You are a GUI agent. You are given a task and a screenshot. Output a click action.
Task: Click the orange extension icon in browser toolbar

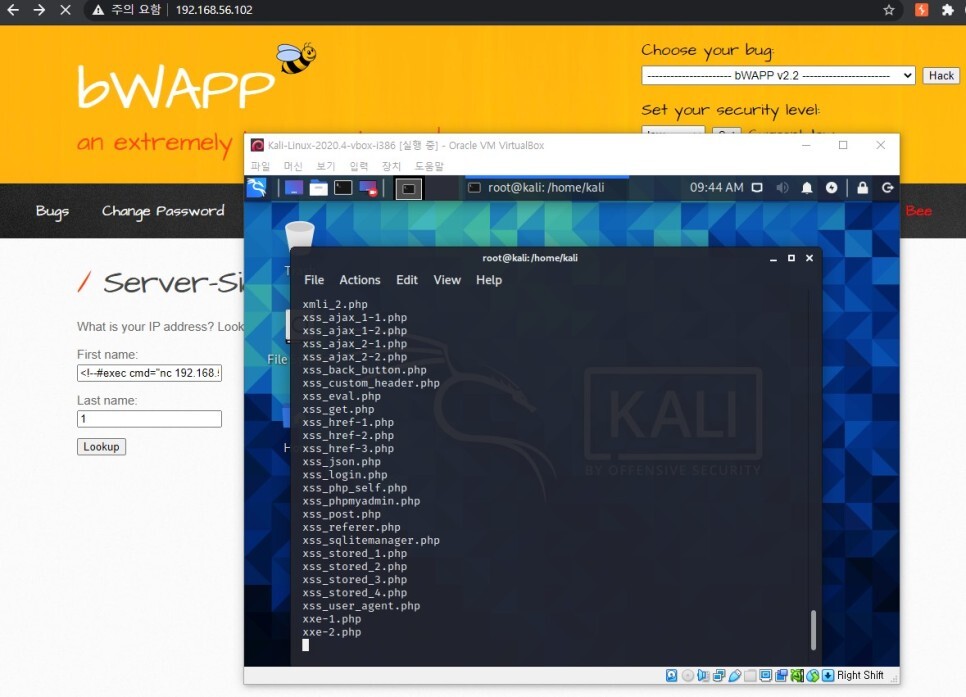922,10
